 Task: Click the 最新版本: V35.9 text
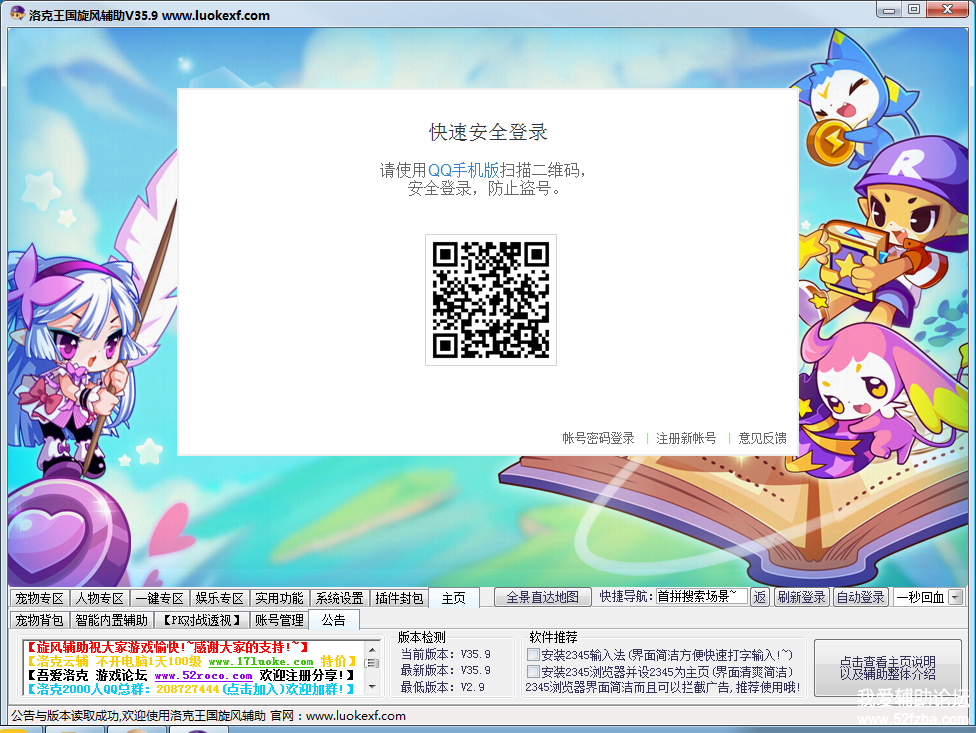pos(446,670)
